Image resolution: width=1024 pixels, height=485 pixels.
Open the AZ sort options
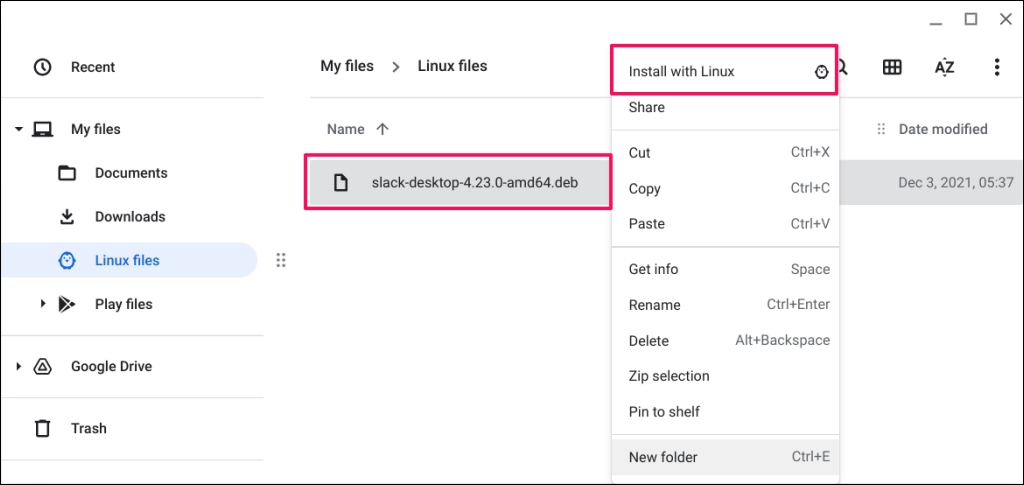point(944,67)
